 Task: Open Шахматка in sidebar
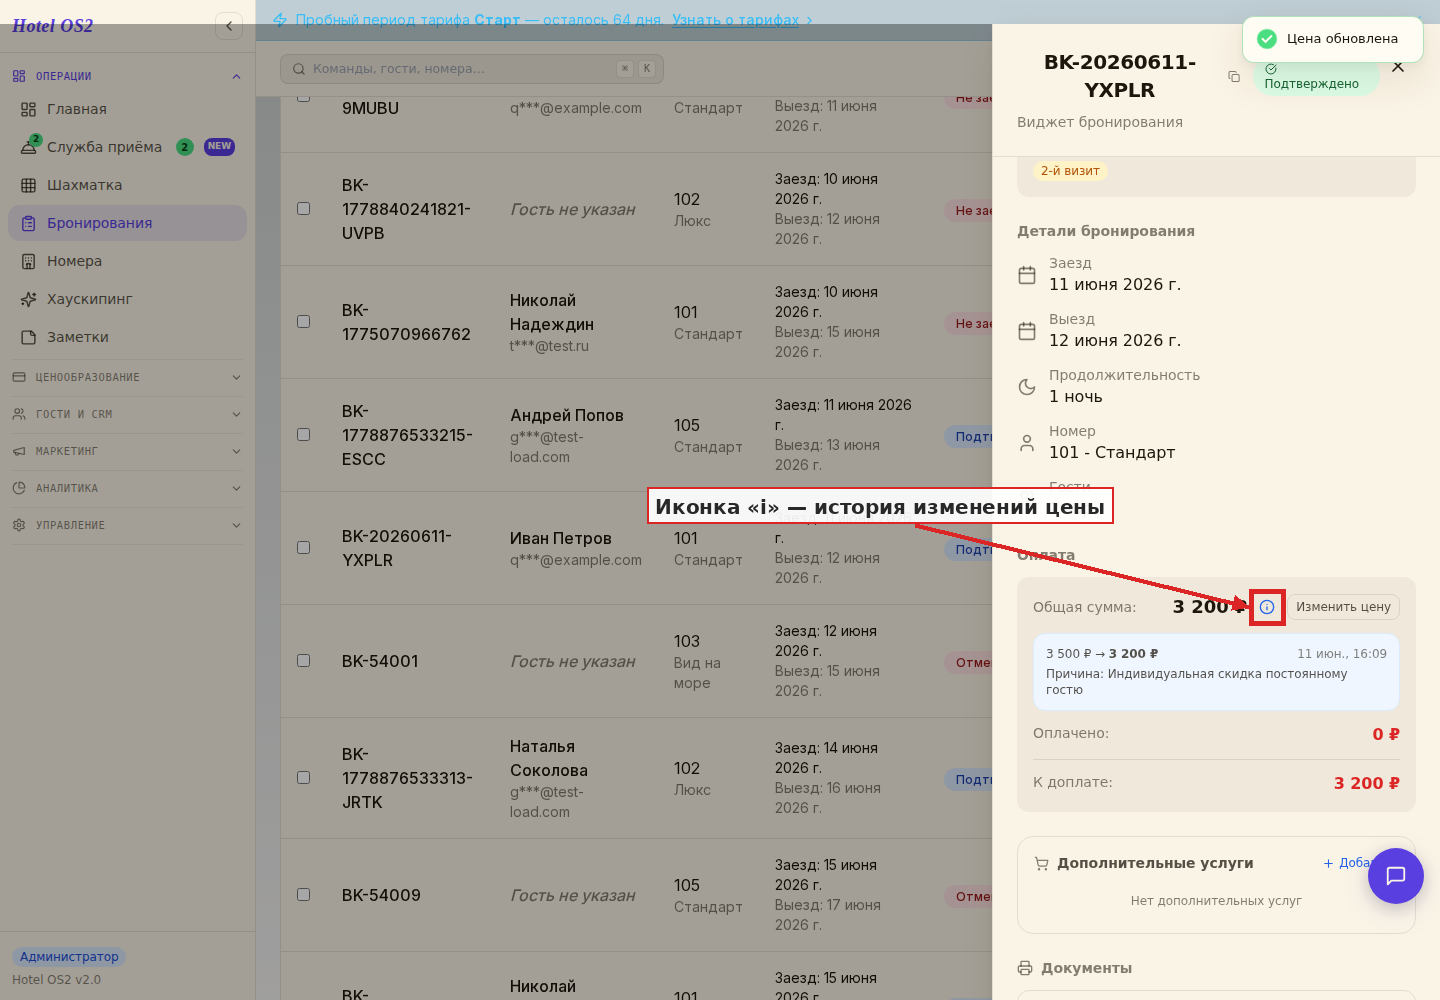127,185
